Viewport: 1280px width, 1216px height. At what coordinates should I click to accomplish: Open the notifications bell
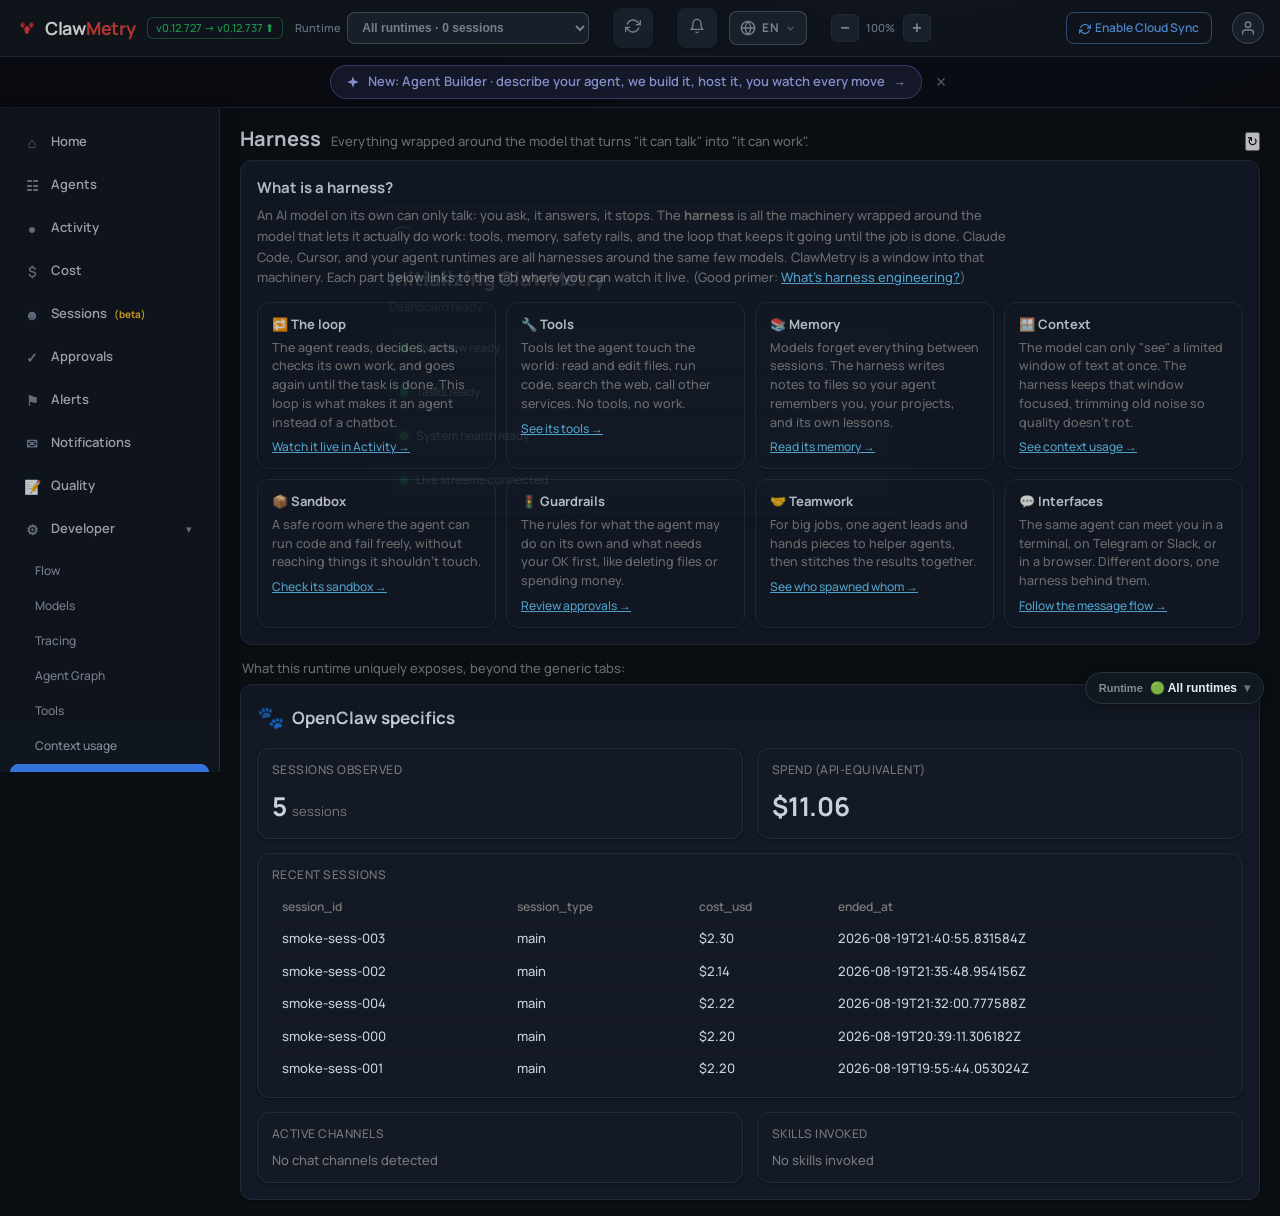click(697, 27)
